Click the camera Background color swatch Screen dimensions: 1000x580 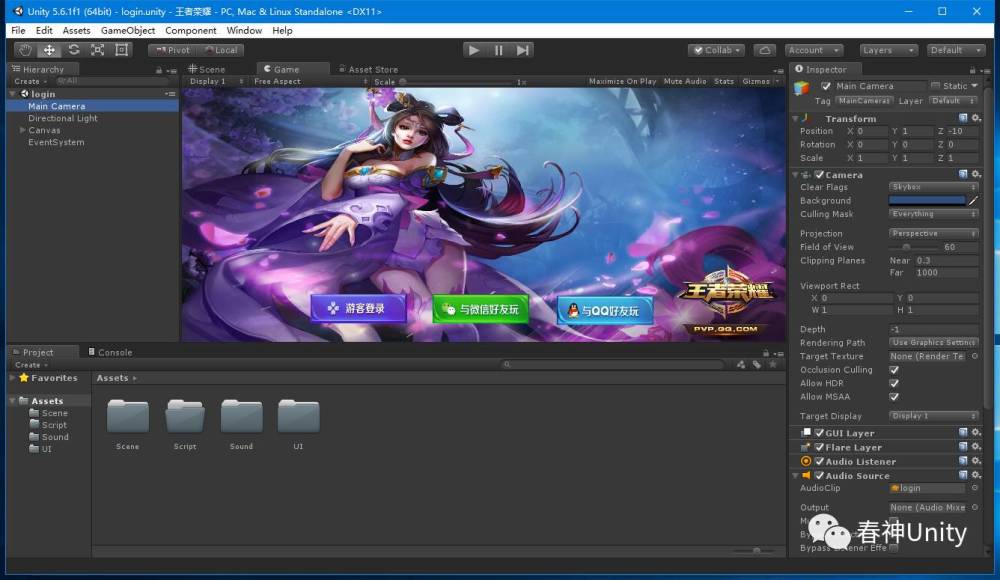pos(926,200)
